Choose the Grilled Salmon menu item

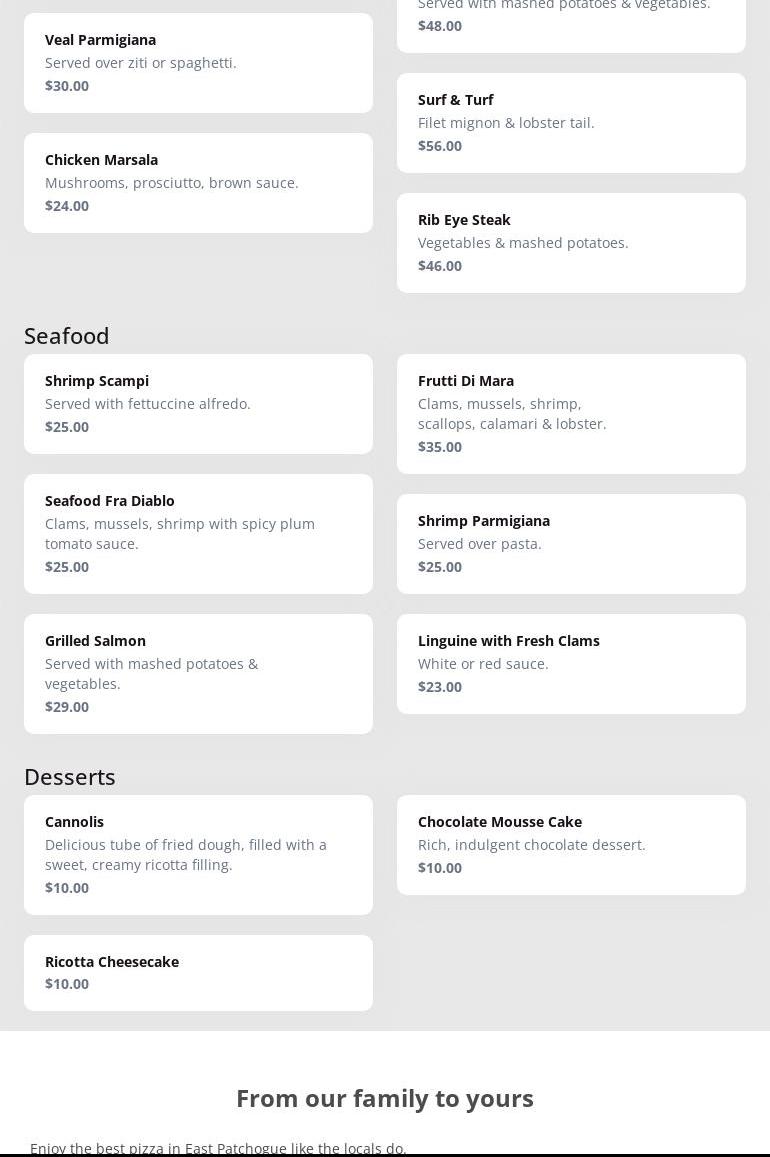coord(198,673)
